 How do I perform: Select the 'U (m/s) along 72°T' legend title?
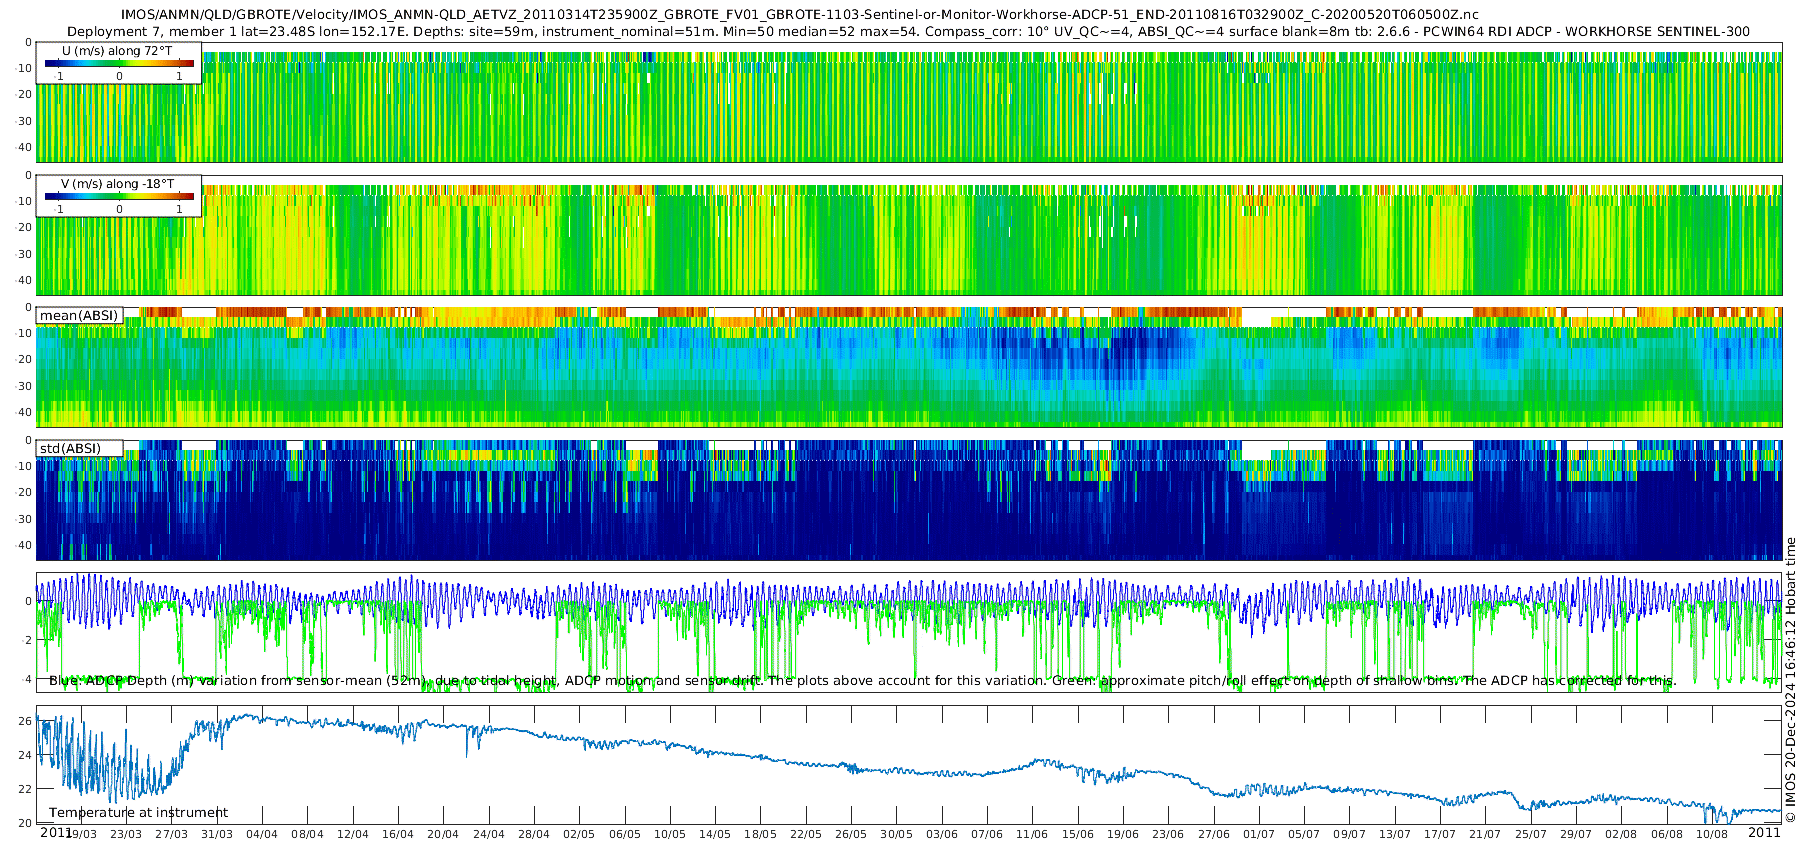coord(117,51)
